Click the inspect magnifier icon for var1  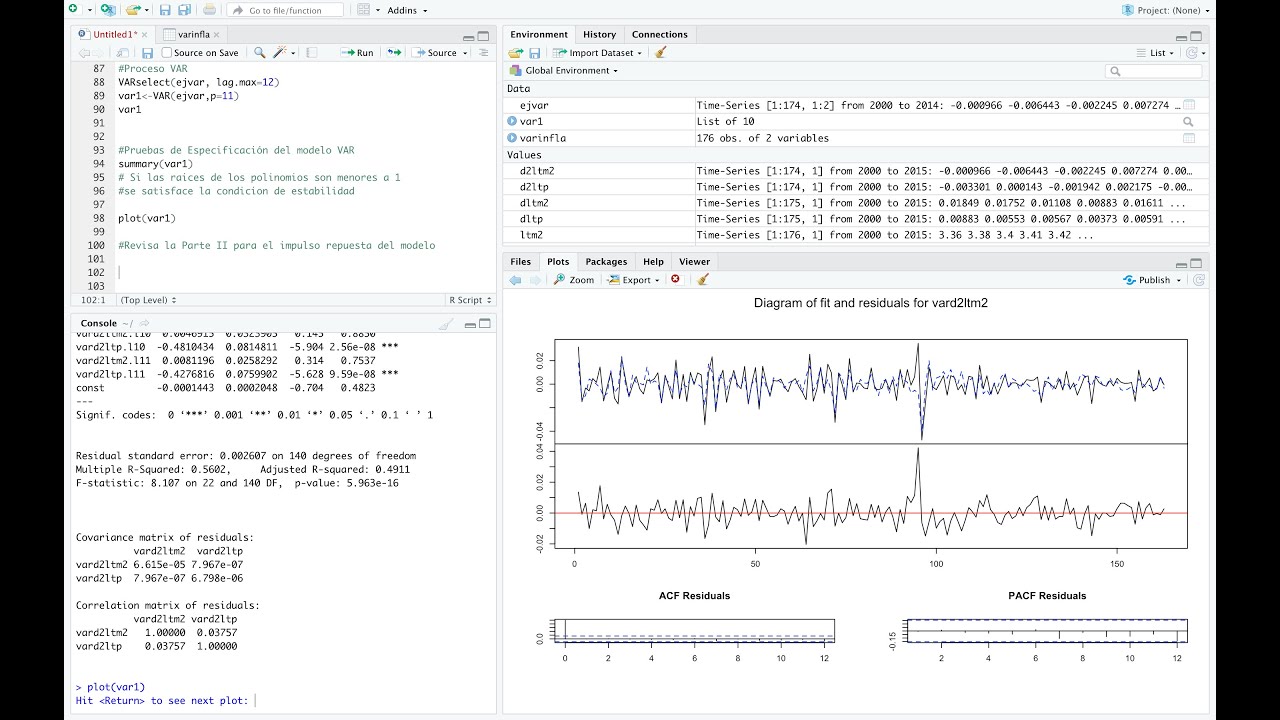point(1189,121)
